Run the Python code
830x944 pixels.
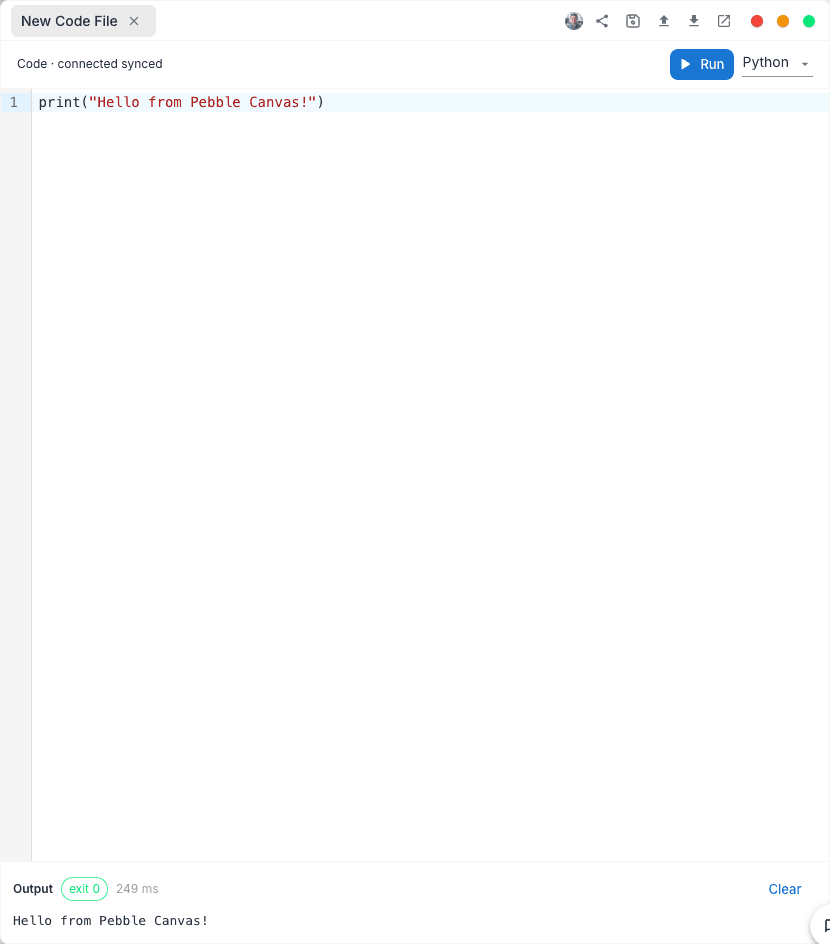click(x=702, y=64)
